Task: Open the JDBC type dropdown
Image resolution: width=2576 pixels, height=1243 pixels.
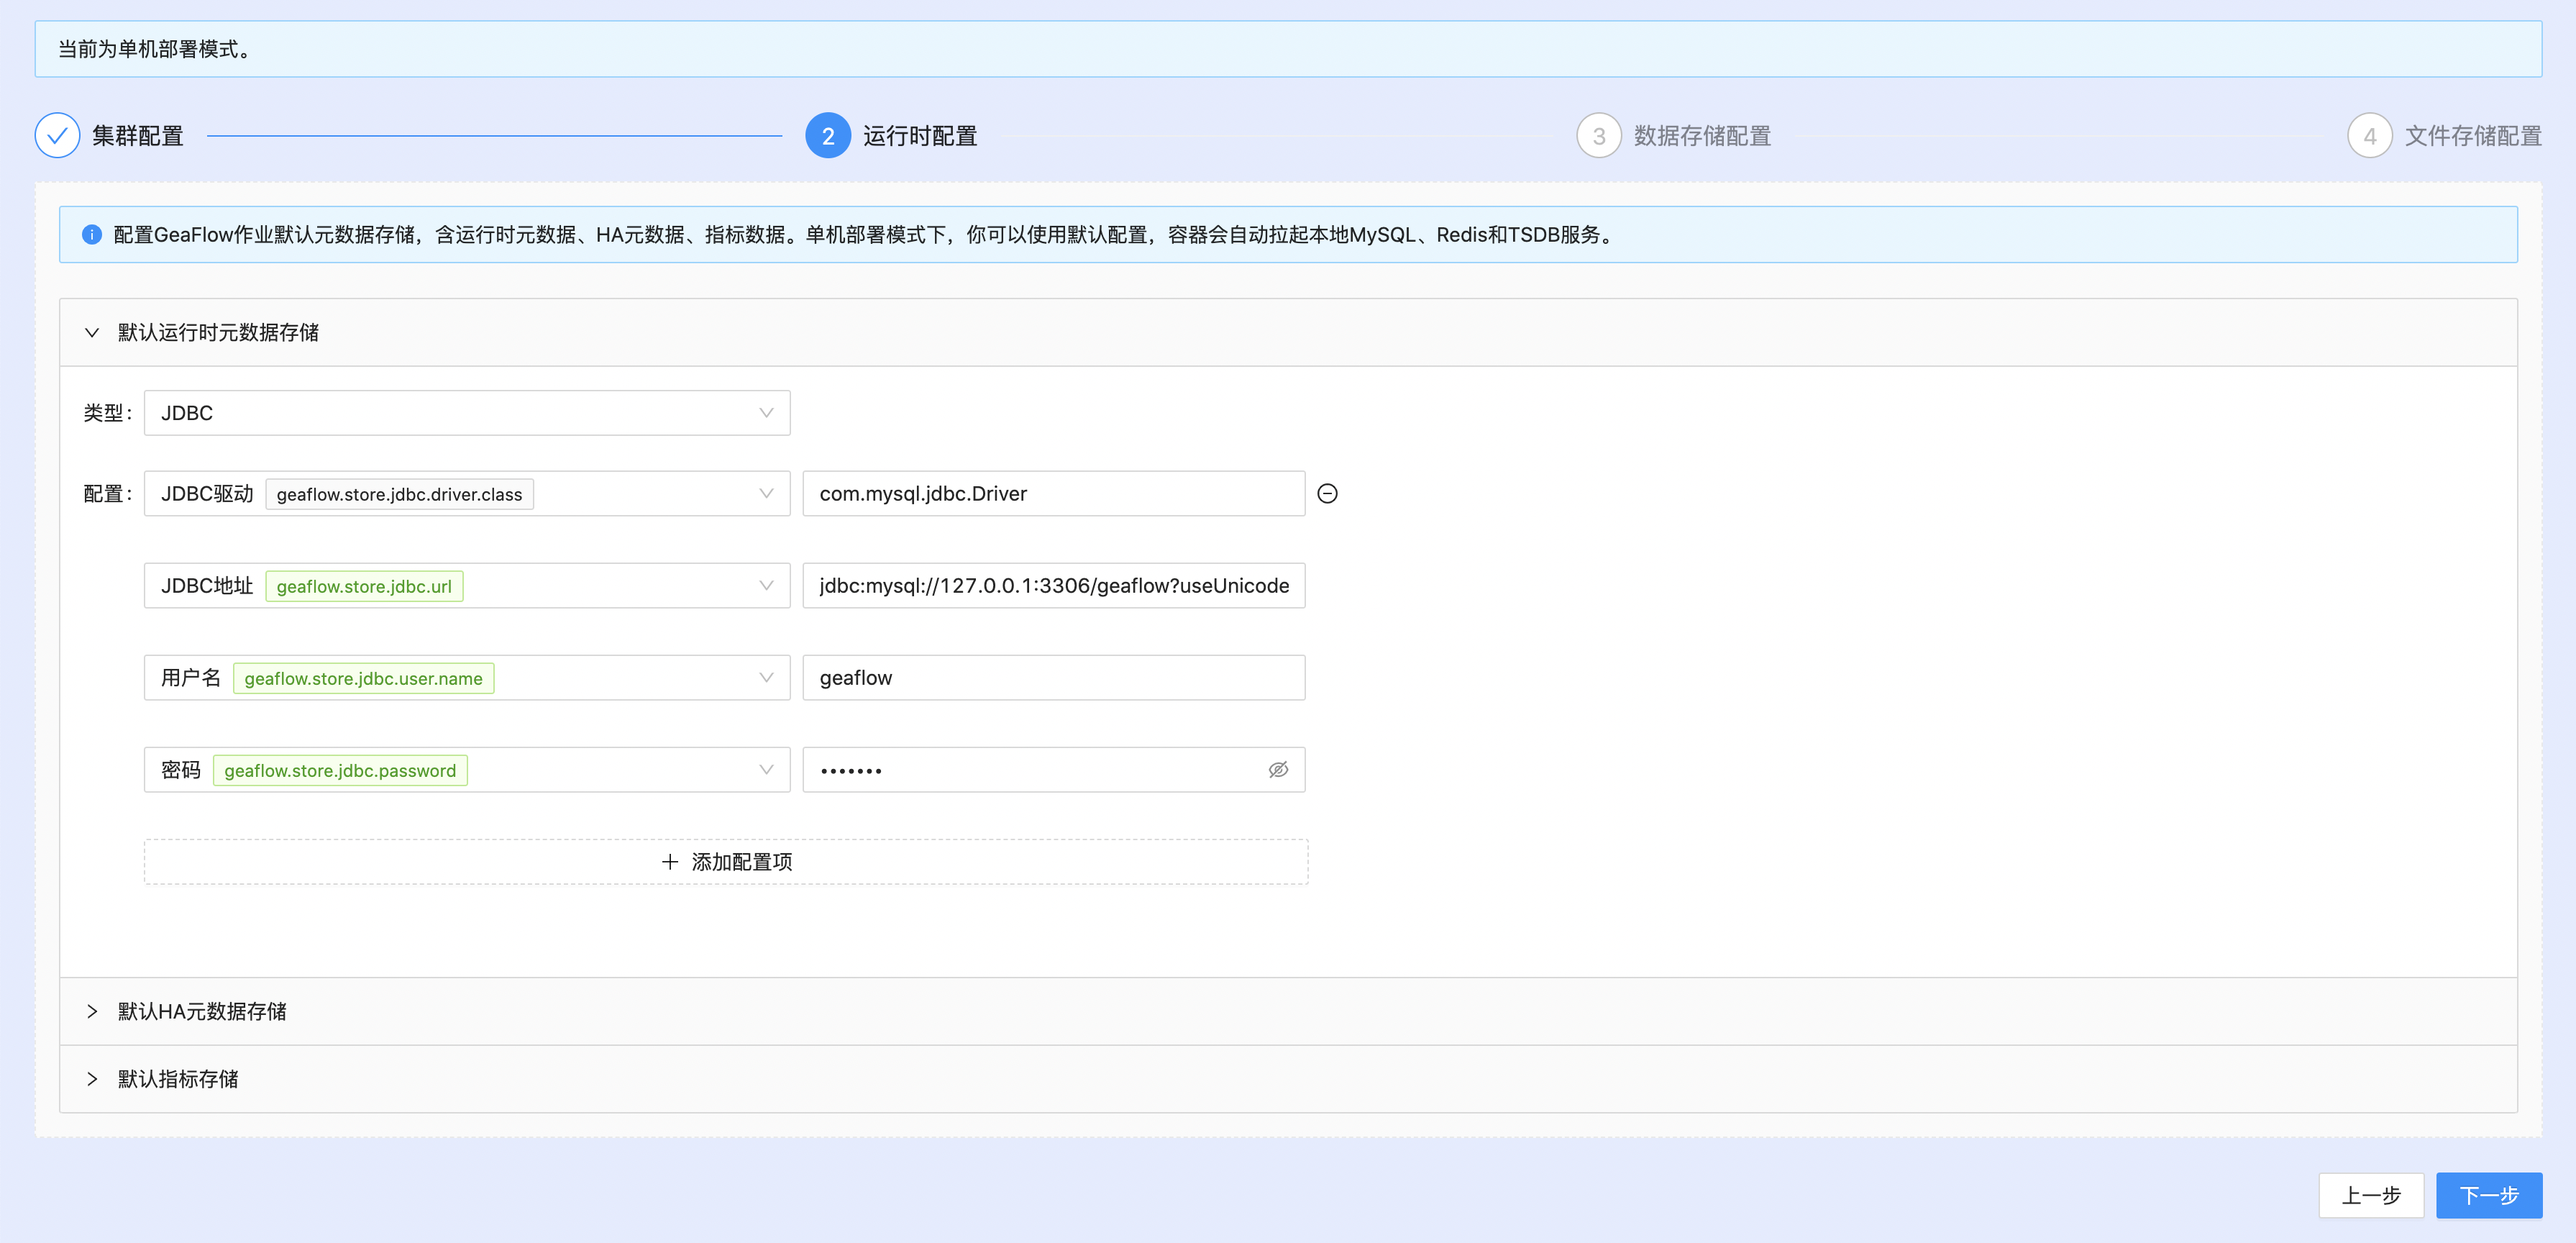Action: [x=467, y=413]
